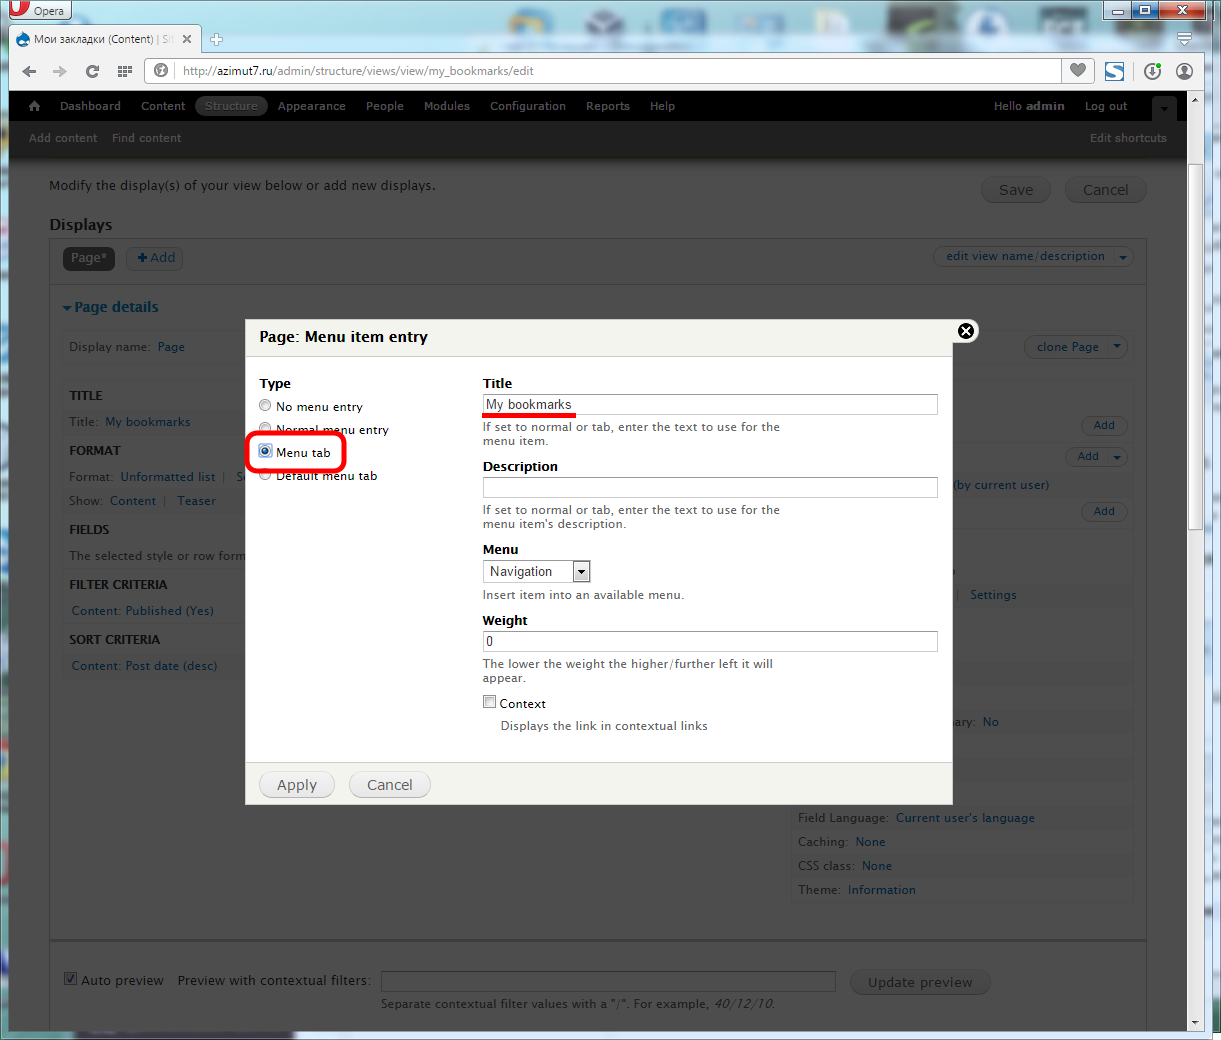The width and height of the screenshot is (1221, 1040).
Task: Click the Caching None link
Action: (x=870, y=842)
